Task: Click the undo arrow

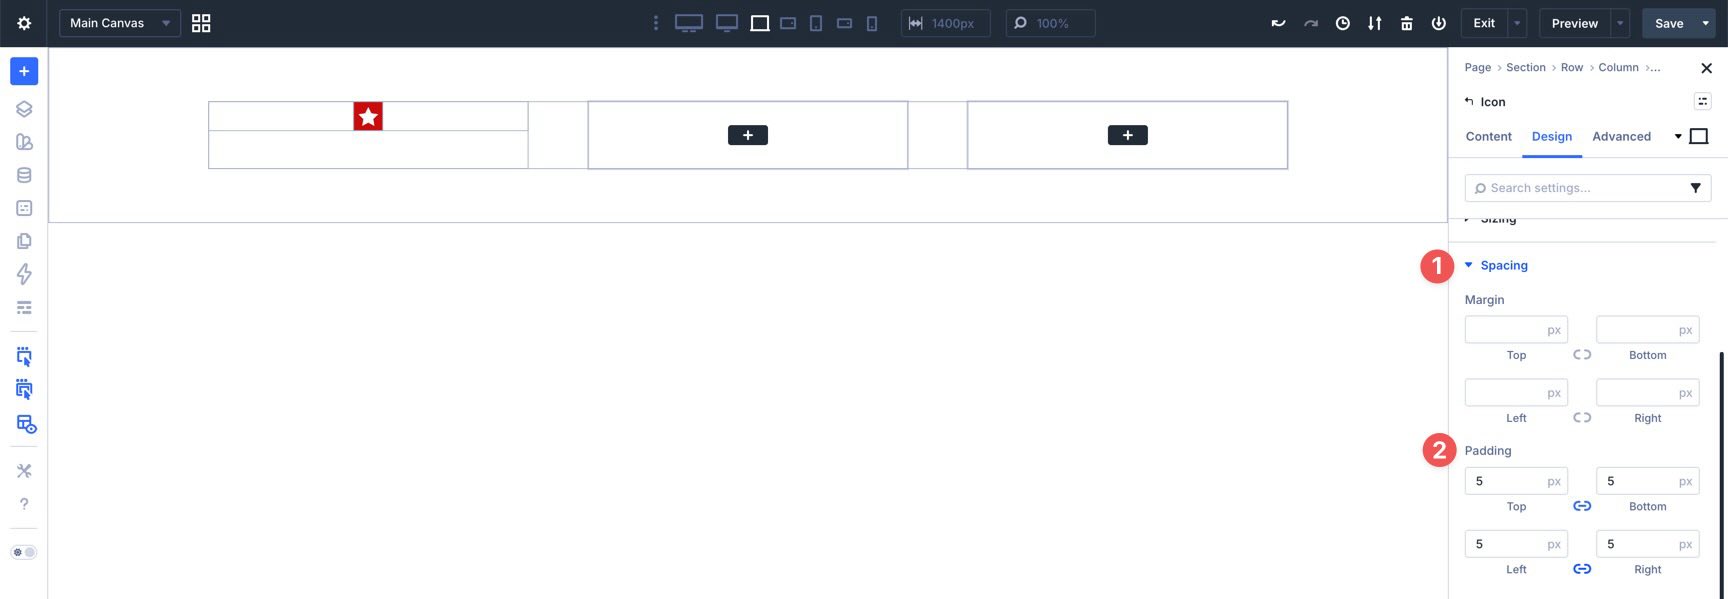Action: [1278, 23]
